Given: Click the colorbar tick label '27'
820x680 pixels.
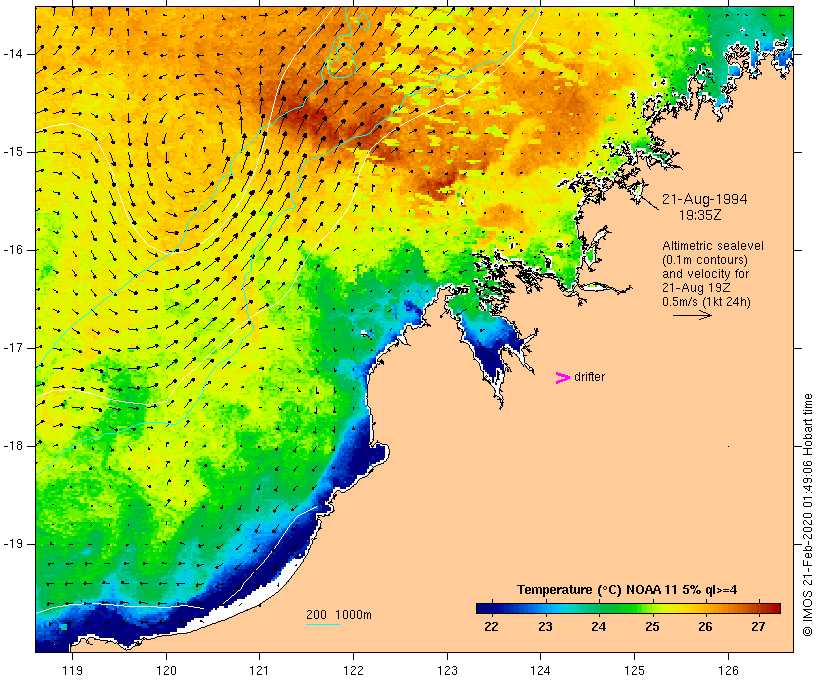Looking at the screenshot, I should [758, 626].
